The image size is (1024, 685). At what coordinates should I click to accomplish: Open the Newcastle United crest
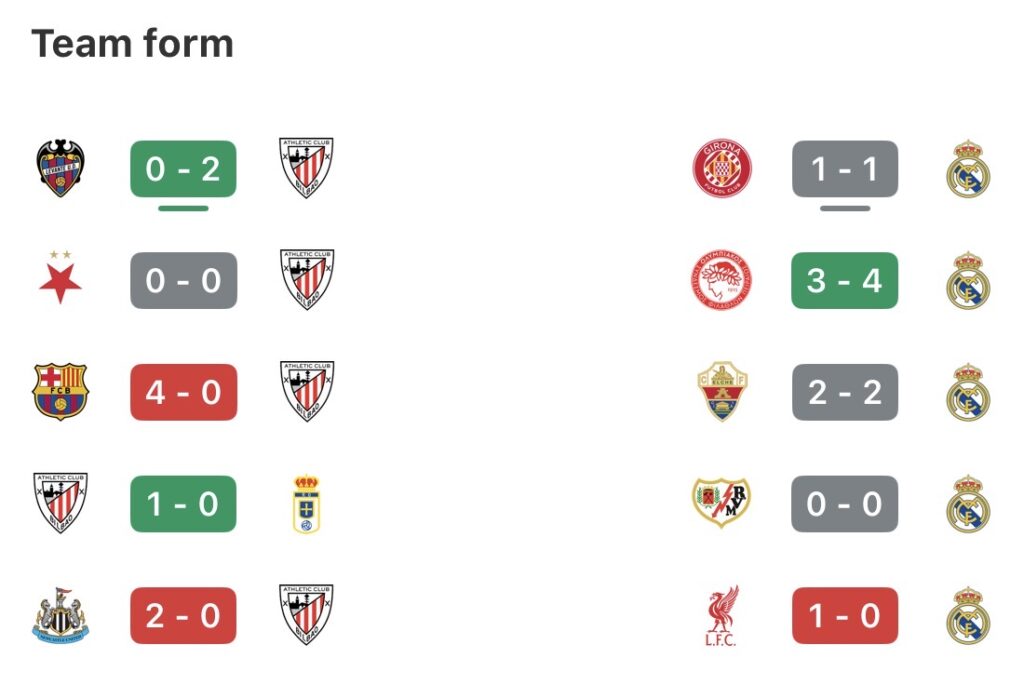[60, 615]
